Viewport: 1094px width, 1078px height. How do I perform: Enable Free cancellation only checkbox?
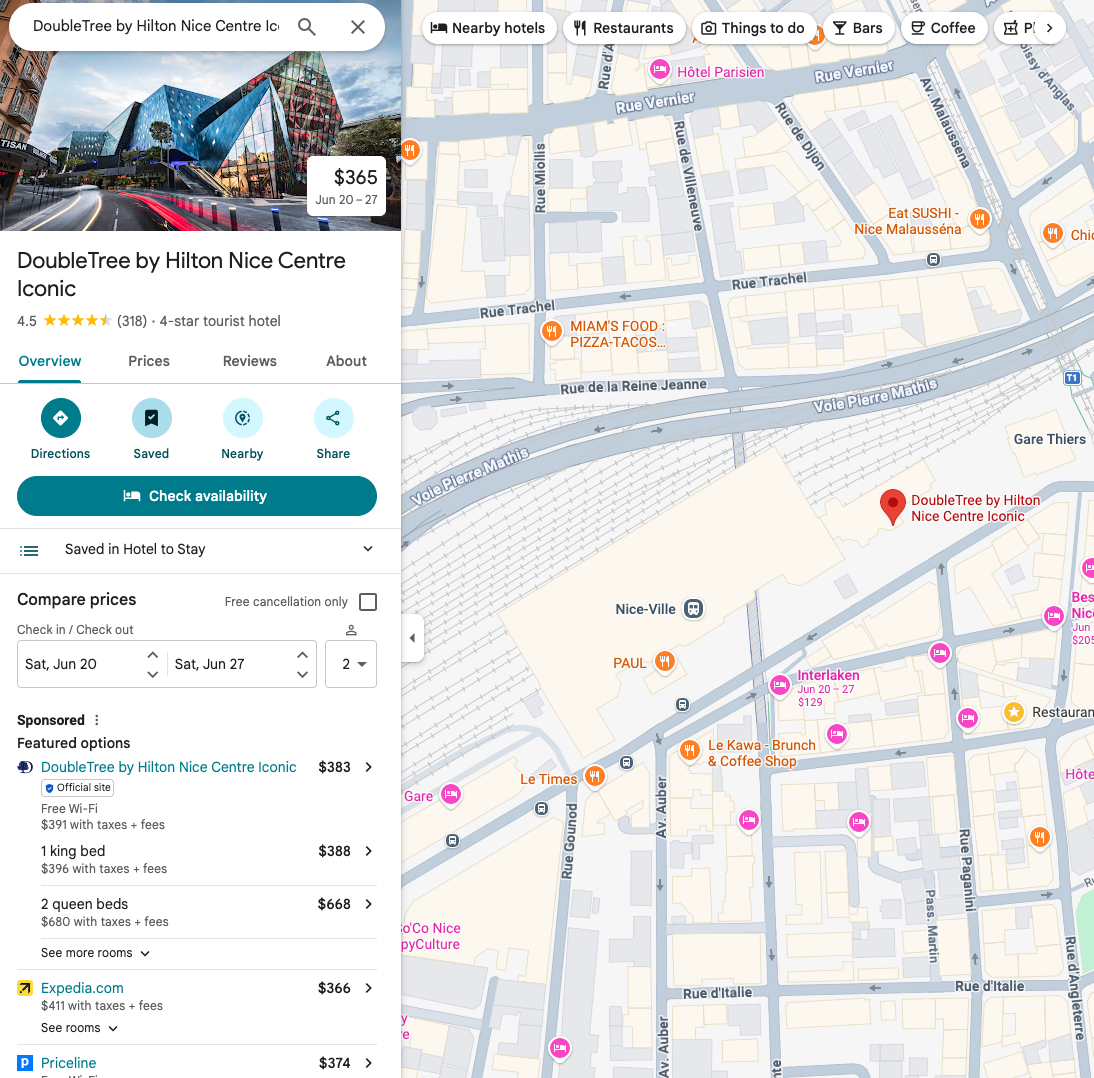pos(368,601)
